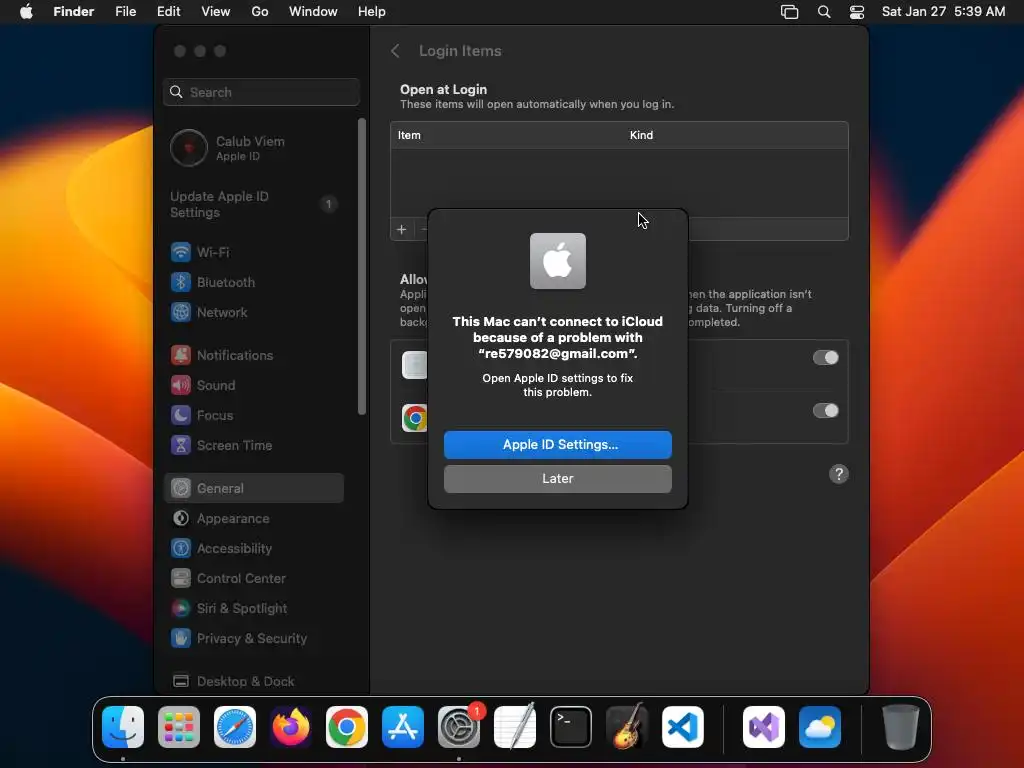
Task: Launch Visual Studio Code from the Dock
Action: click(682, 727)
